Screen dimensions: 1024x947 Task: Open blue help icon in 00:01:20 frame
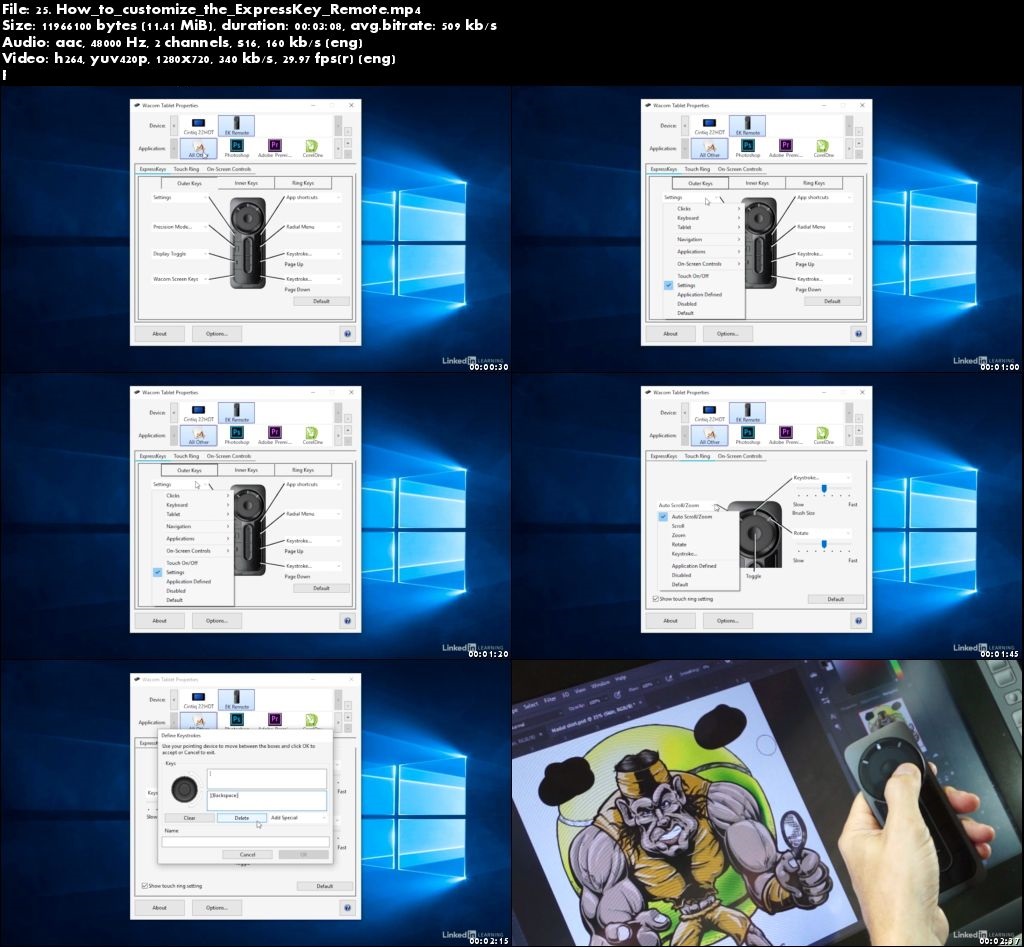point(347,621)
